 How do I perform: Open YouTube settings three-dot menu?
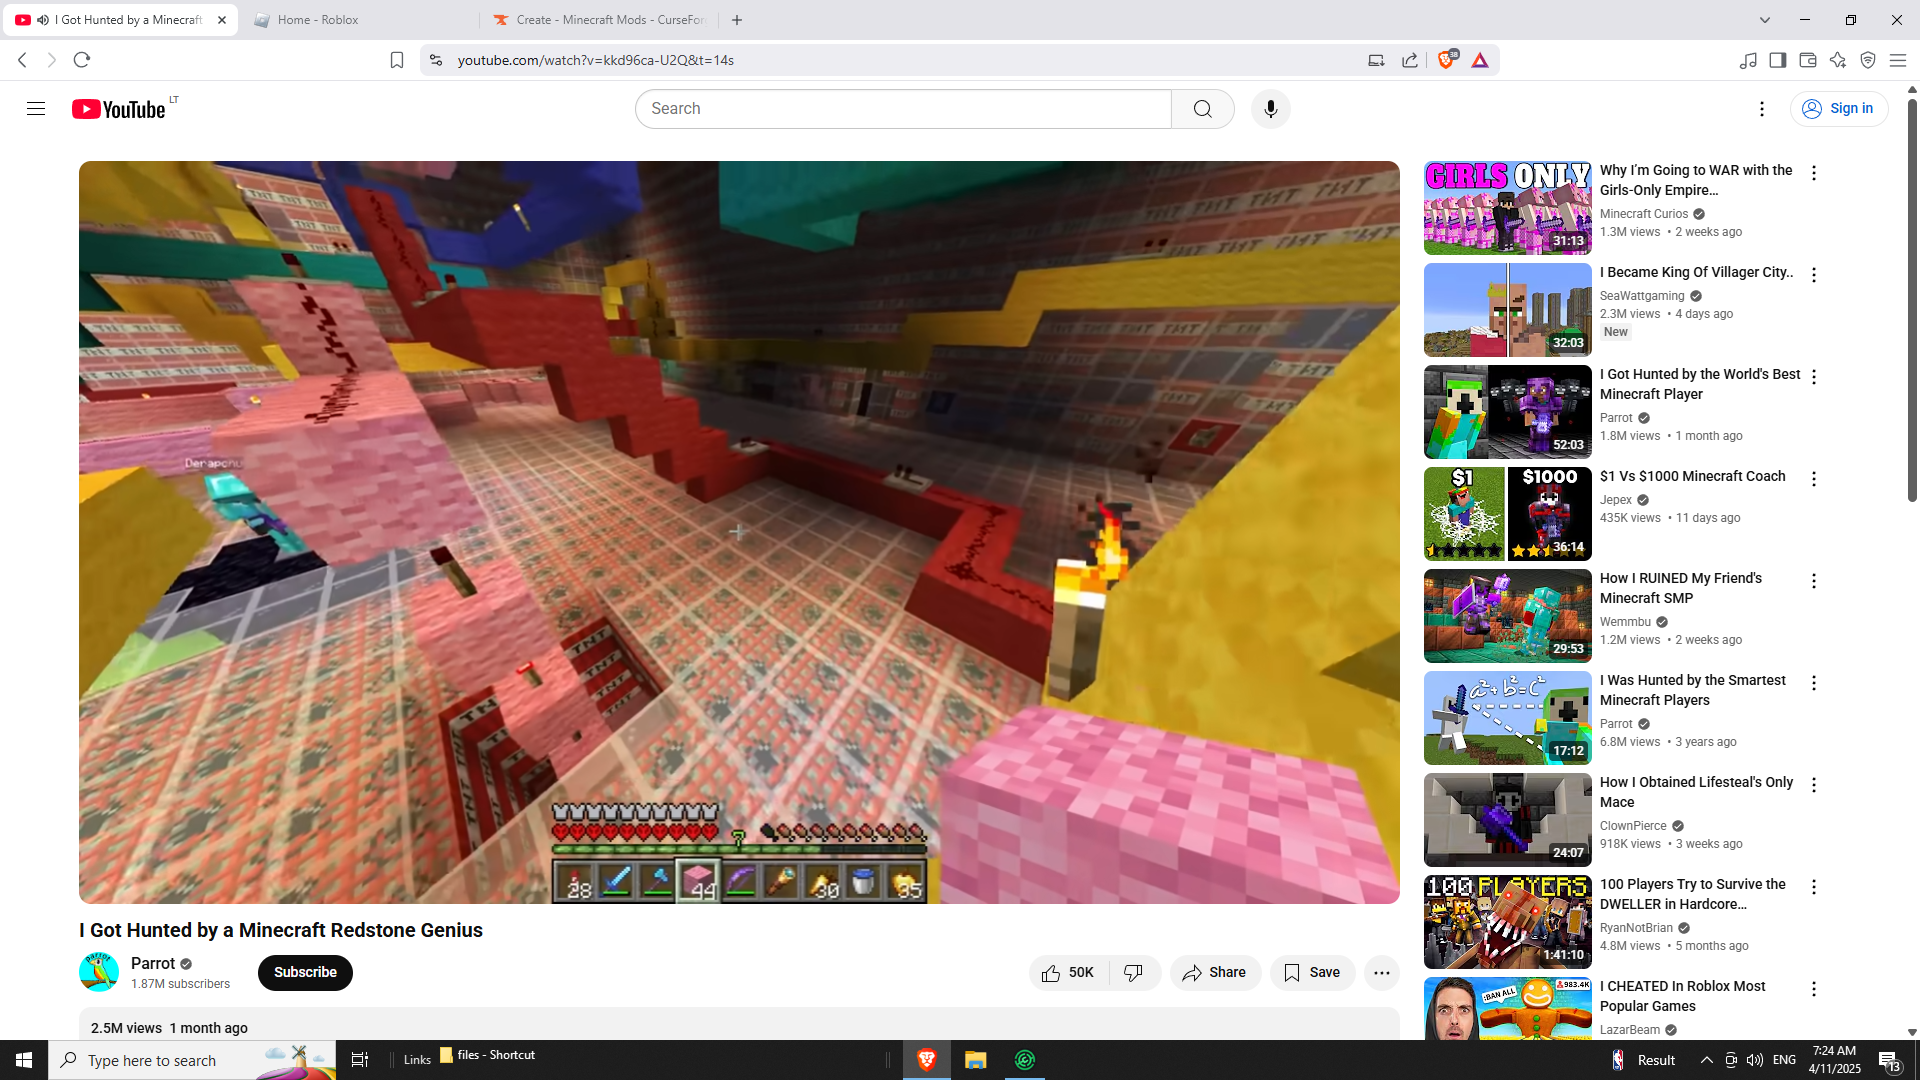point(1762,109)
